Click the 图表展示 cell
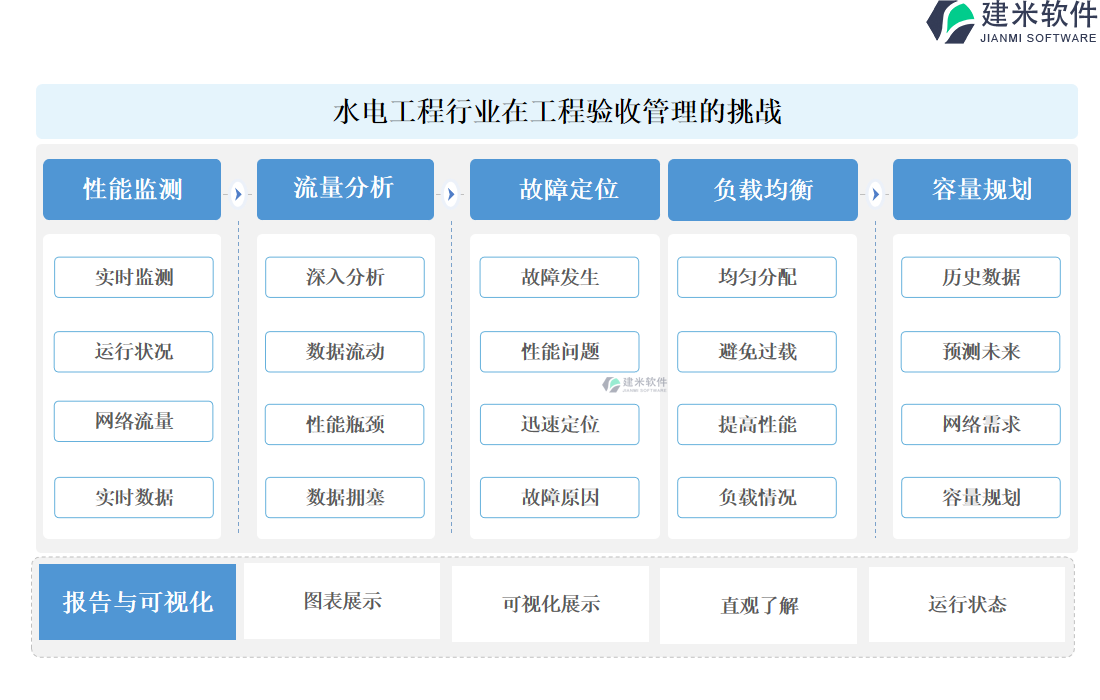Viewport: 1100px width, 700px height. (x=342, y=601)
